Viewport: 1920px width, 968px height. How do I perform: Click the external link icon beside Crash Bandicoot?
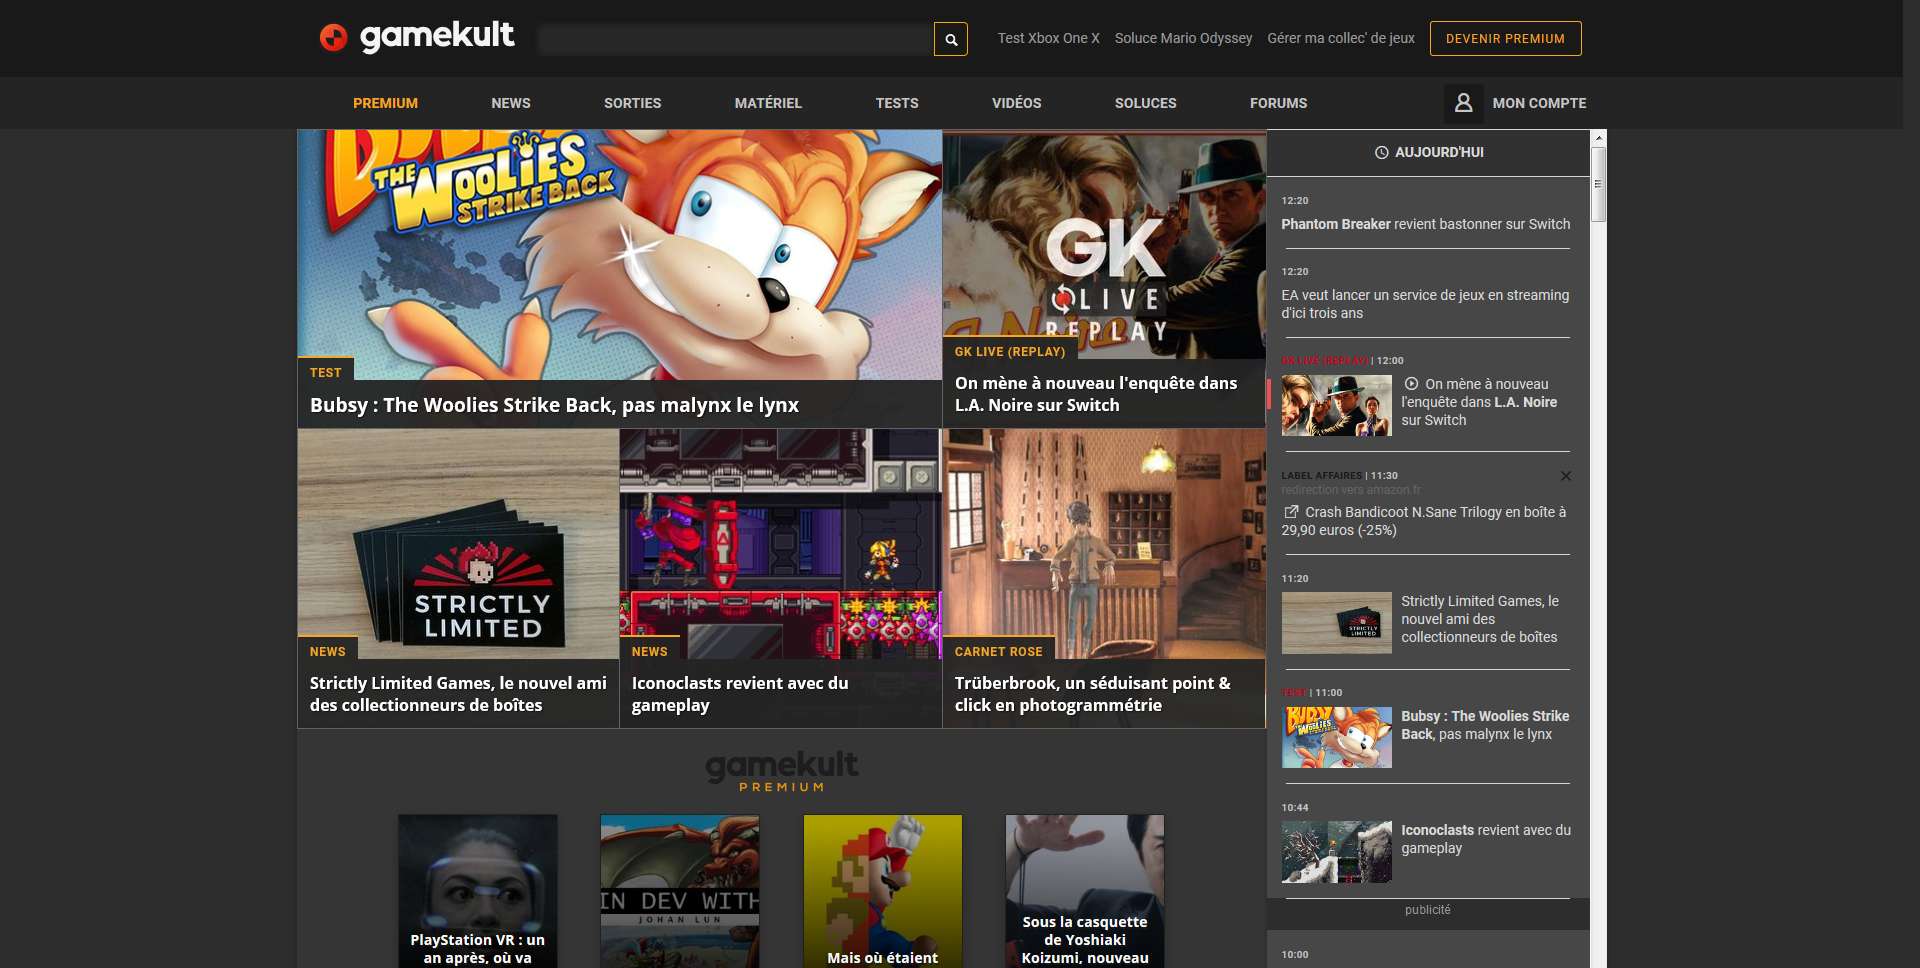tap(1291, 512)
